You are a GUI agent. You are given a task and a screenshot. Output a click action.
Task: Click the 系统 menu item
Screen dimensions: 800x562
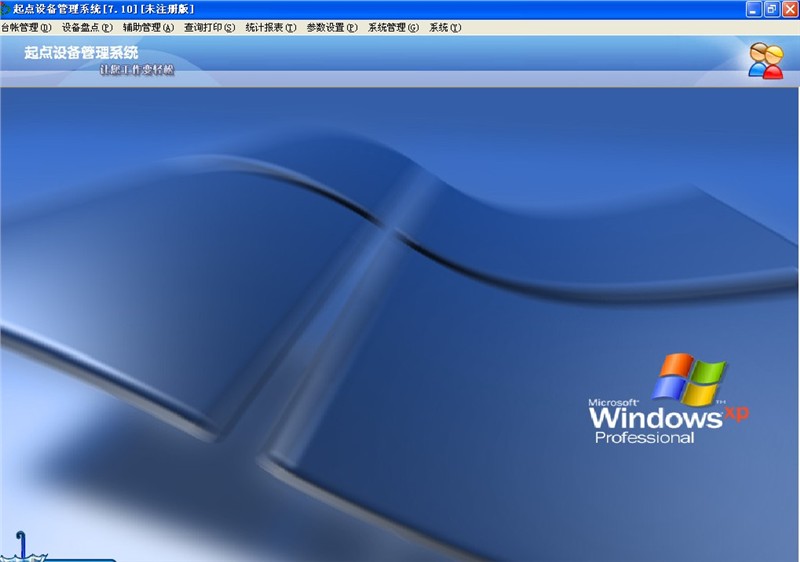pos(445,28)
